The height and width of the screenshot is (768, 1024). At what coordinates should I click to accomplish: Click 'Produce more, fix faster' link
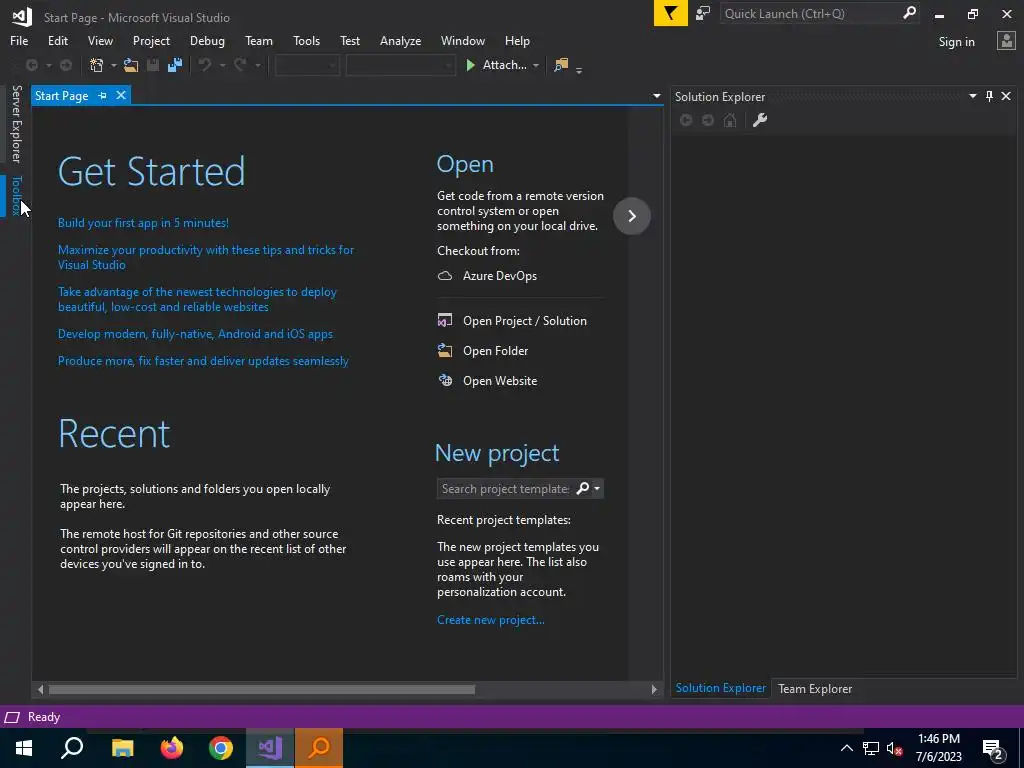pos(203,360)
